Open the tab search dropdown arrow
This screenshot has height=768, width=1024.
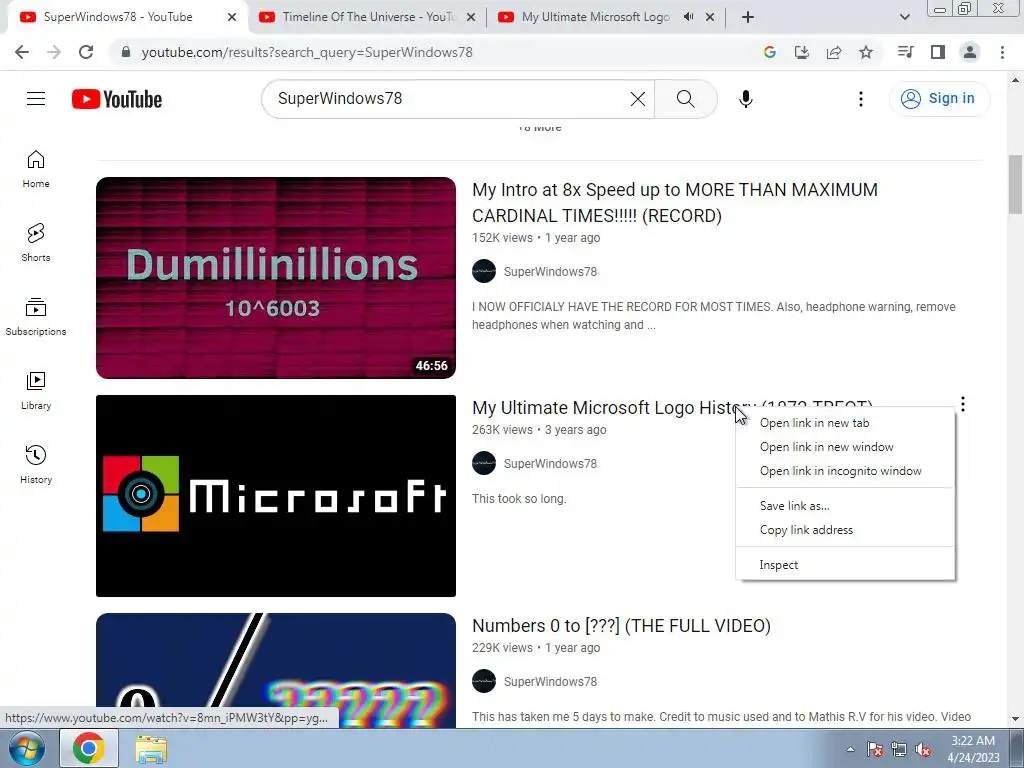pyautogui.click(x=904, y=17)
